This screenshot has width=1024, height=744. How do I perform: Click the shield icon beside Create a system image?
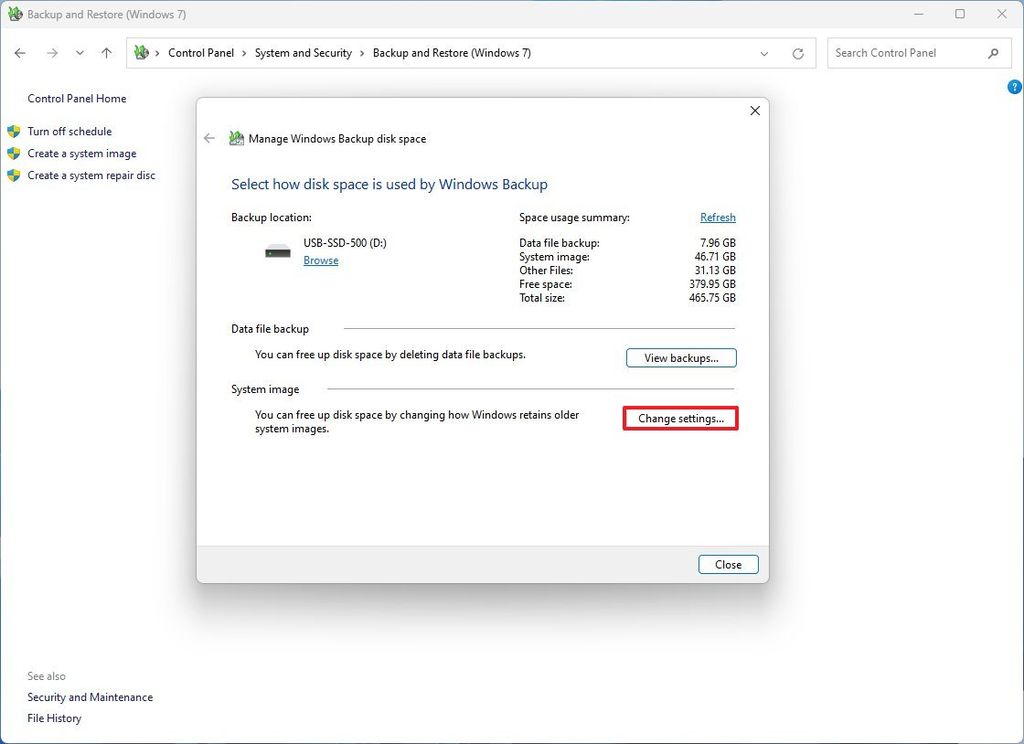pos(14,153)
